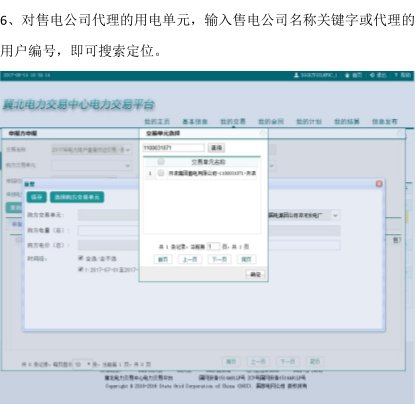
Task: Check the checkbox for result row 1
Action: (x=161, y=173)
